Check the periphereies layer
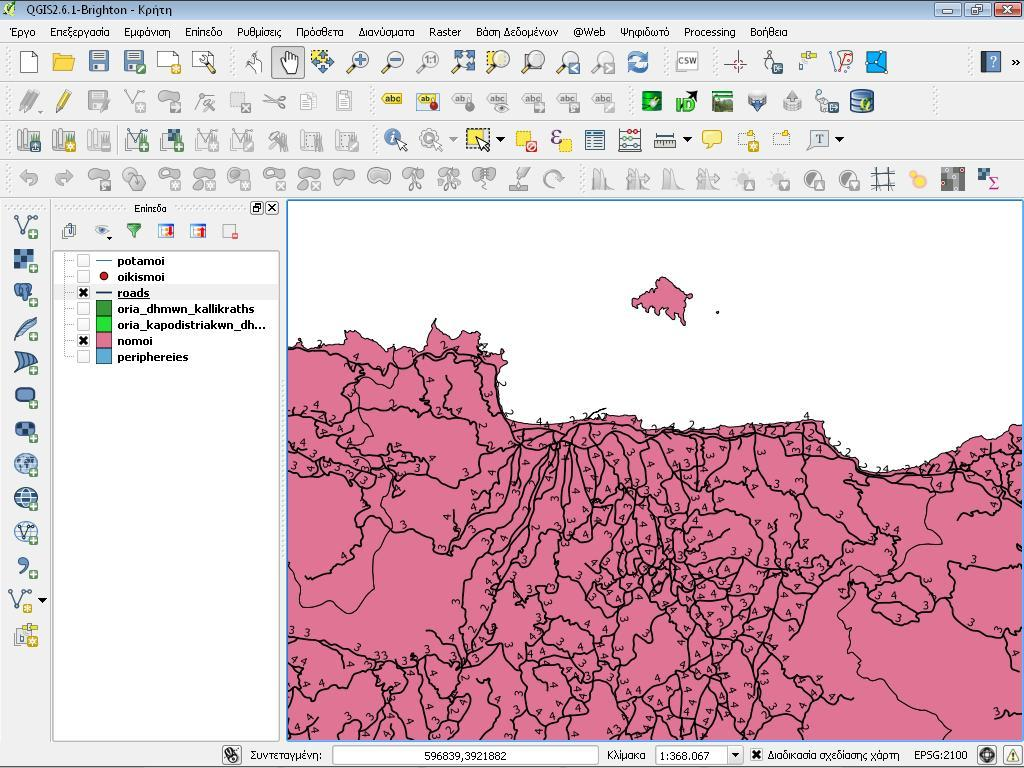 83,357
